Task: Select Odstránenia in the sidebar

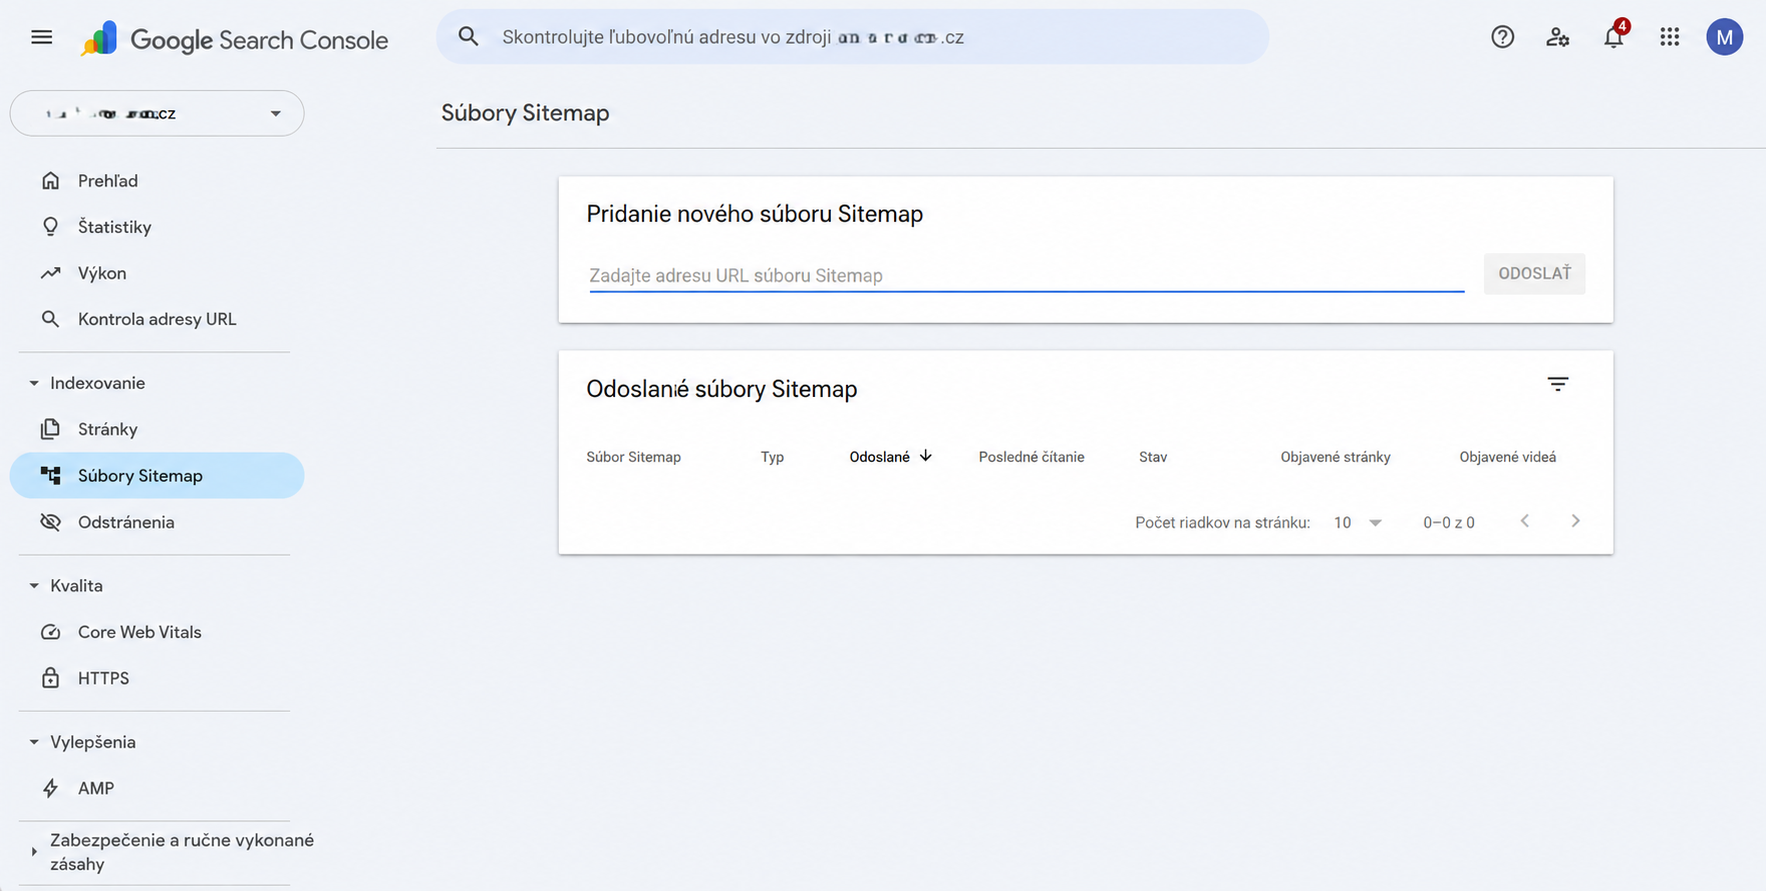Action: (x=126, y=522)
